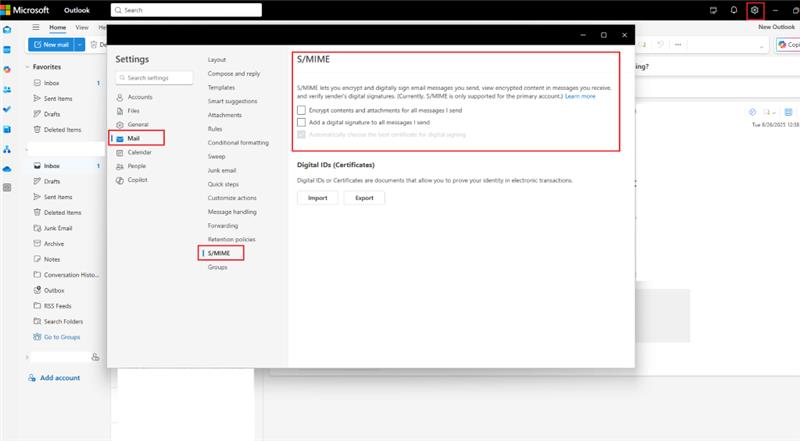Click the My Day icon left of the bell
Image resolution: width=800 pixels, height=441 pixels.
pos(713,10)
